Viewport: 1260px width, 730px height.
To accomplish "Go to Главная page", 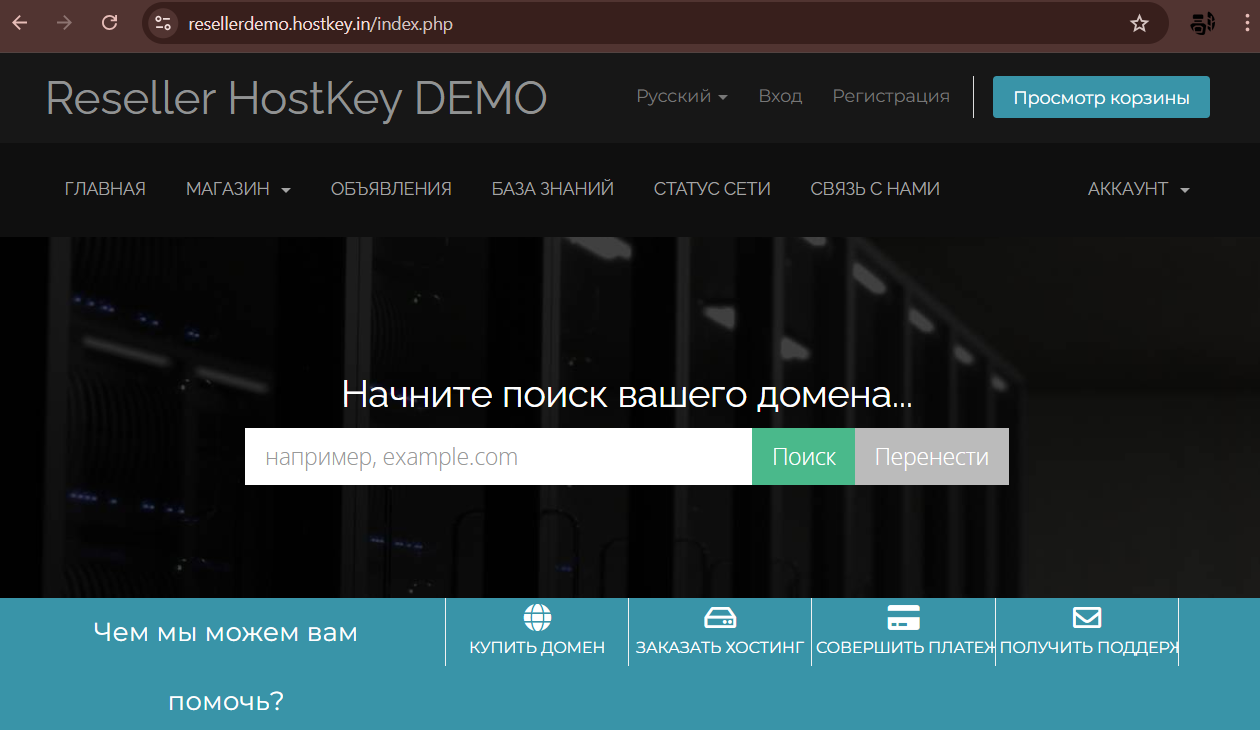I will click(x=105, y=189).
